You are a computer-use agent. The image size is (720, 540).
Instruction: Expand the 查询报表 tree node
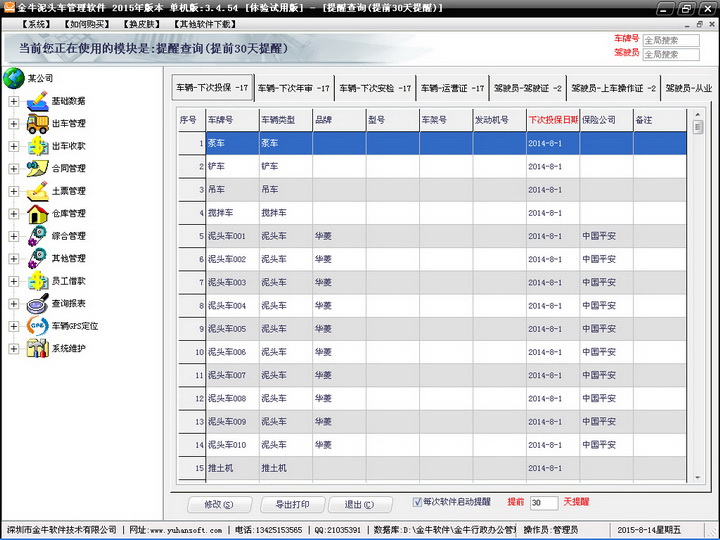14,304
